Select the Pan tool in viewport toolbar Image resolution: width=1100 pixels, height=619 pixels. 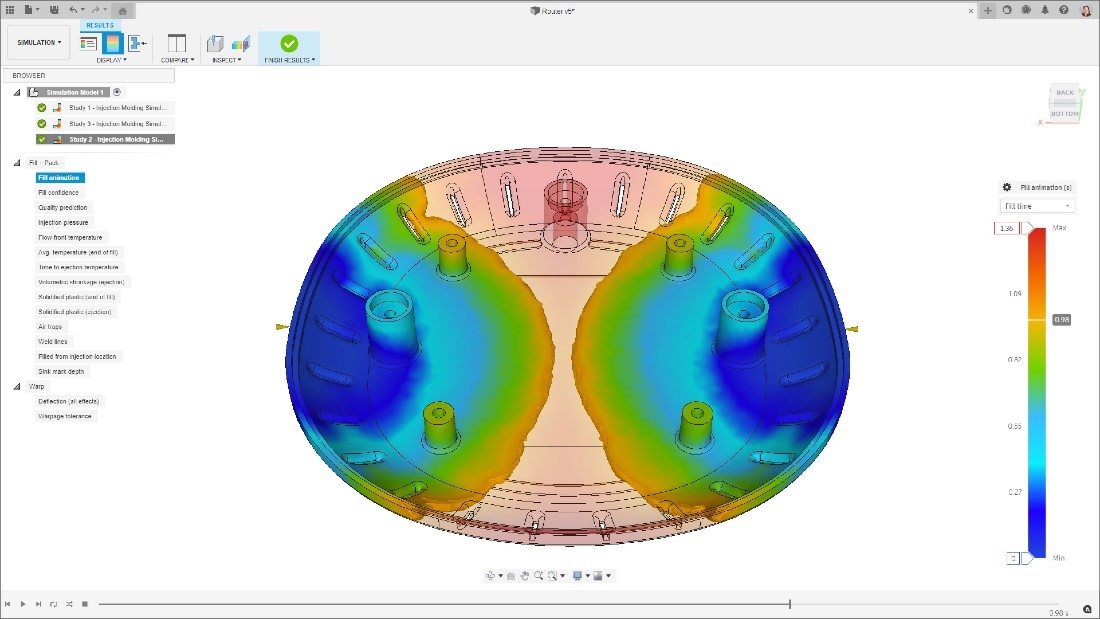pos(525,575)
